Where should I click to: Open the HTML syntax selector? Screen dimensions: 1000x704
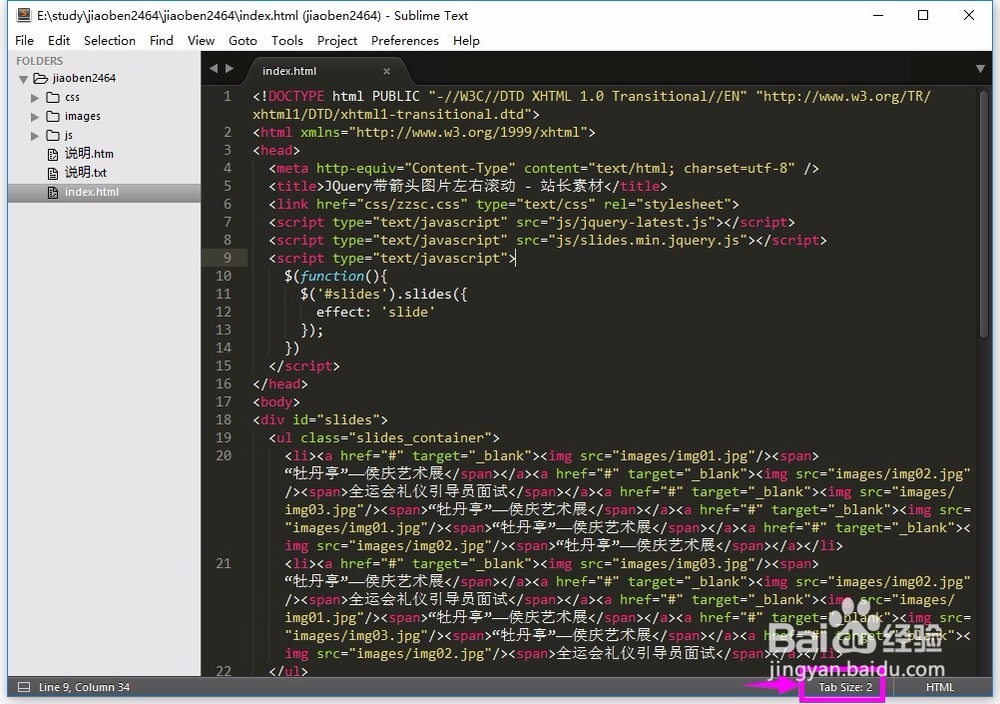pyautogui.click(x=939, y=687)
